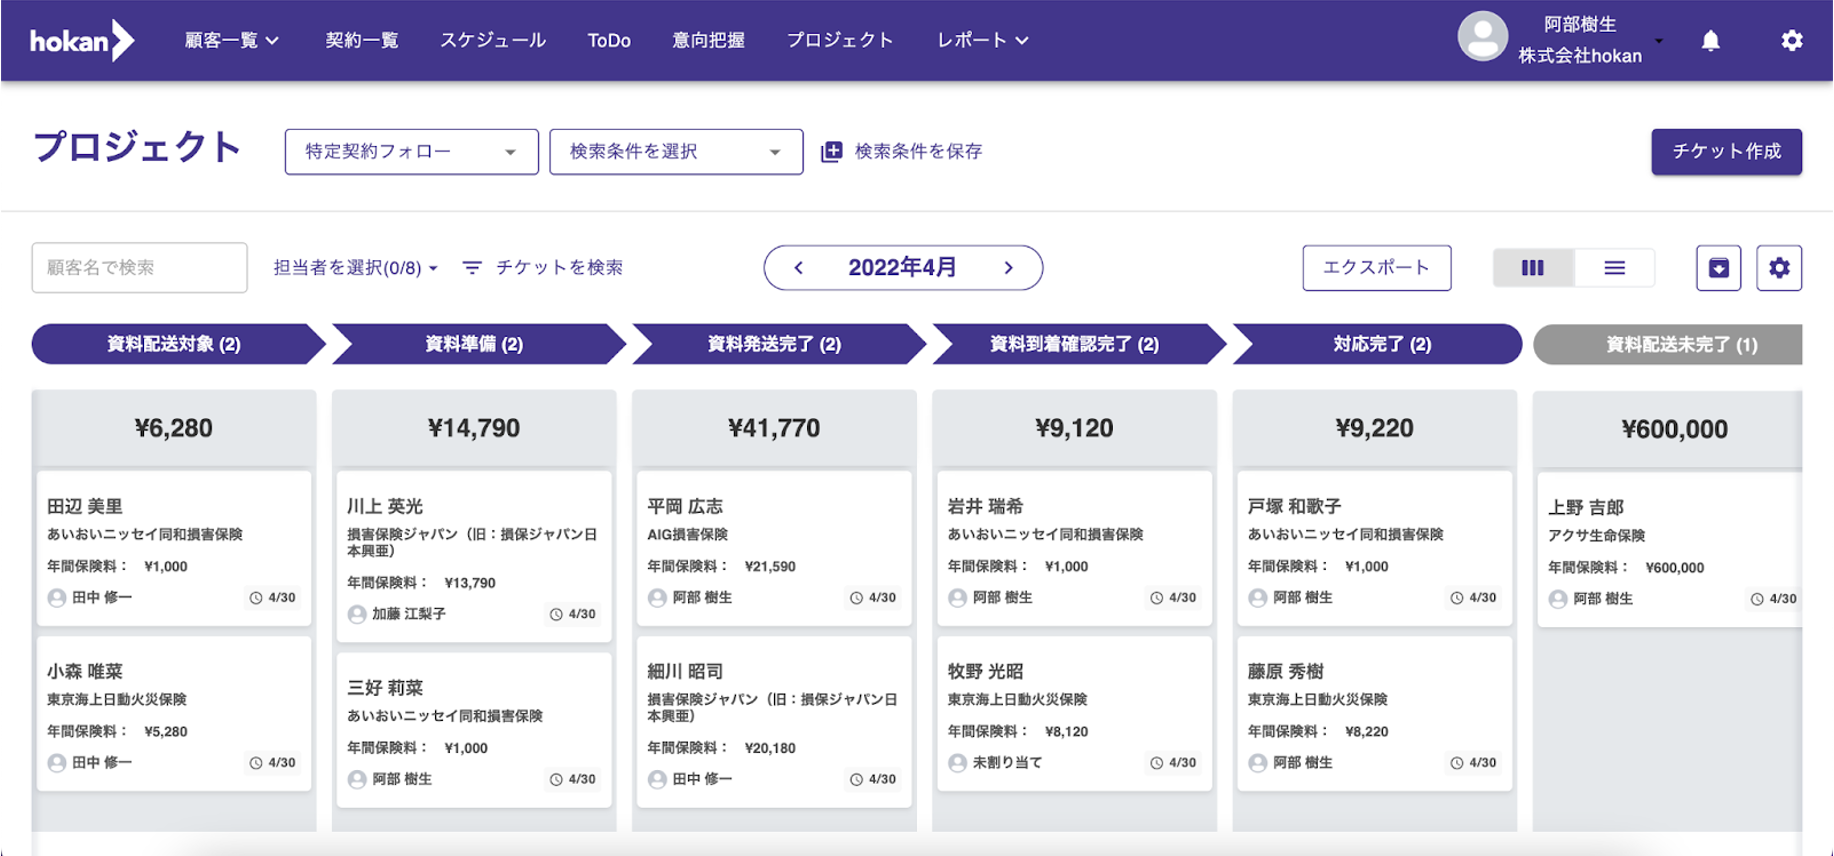Click the エクスポート button

point(1376,268)
